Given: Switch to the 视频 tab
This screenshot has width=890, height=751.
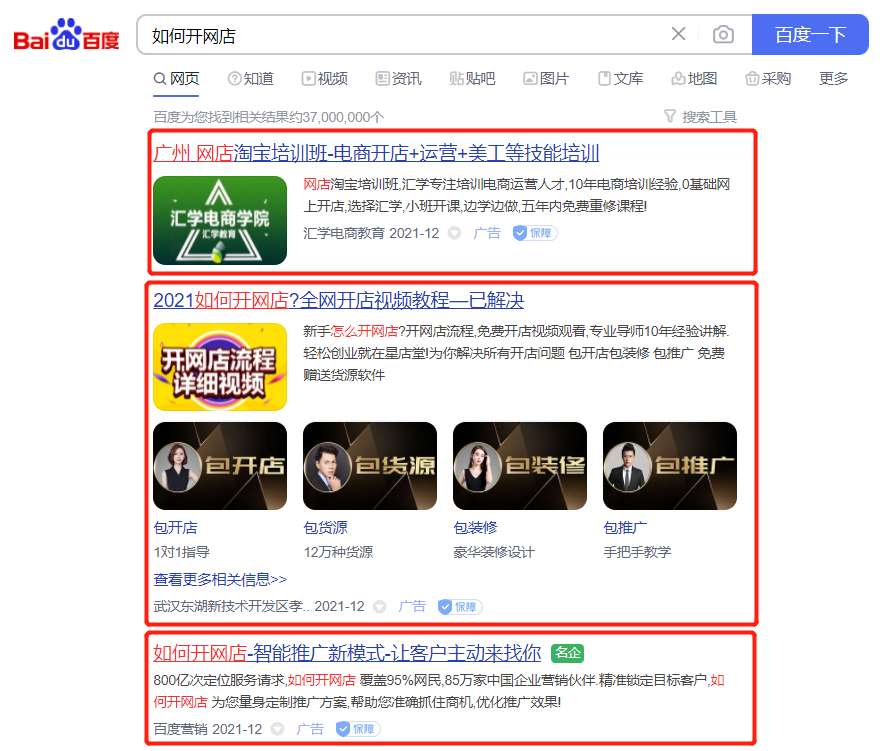Looking at the screenshot, I should coord(324,79).
